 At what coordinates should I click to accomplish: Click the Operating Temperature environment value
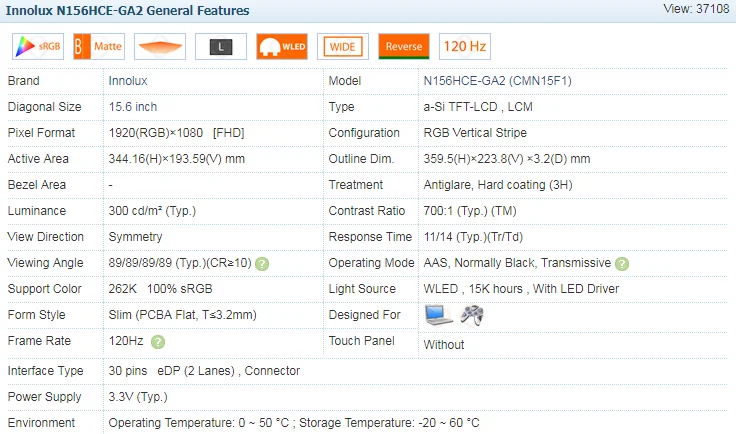pos(294,423)
